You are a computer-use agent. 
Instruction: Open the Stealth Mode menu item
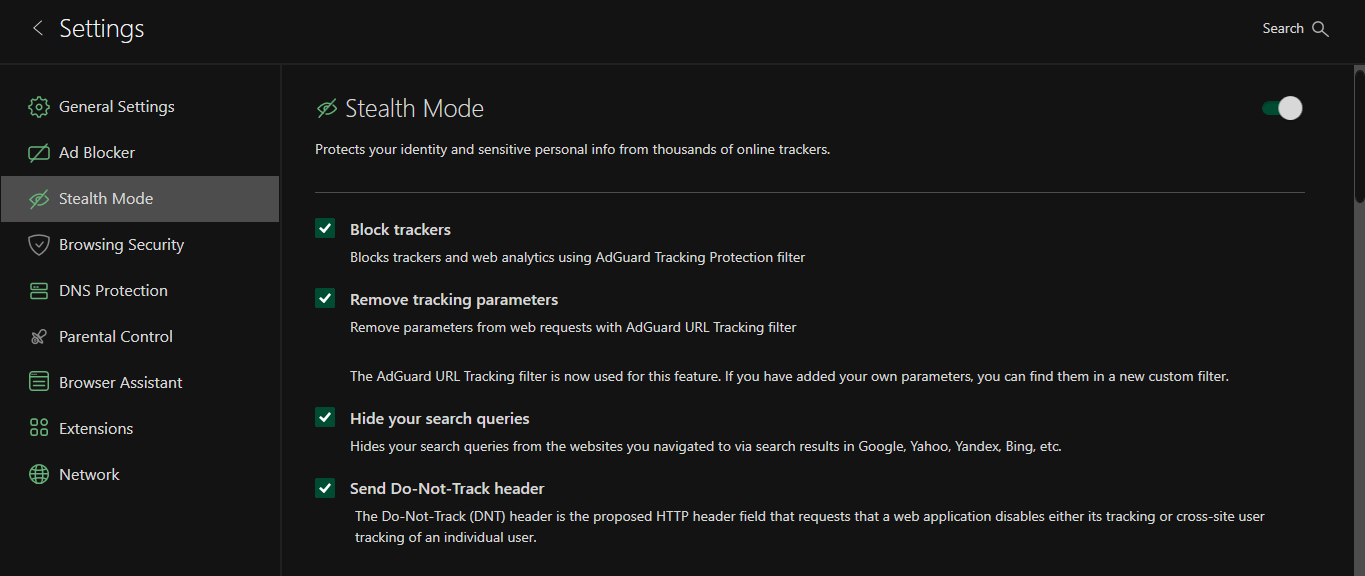click(x=106, y=199)
